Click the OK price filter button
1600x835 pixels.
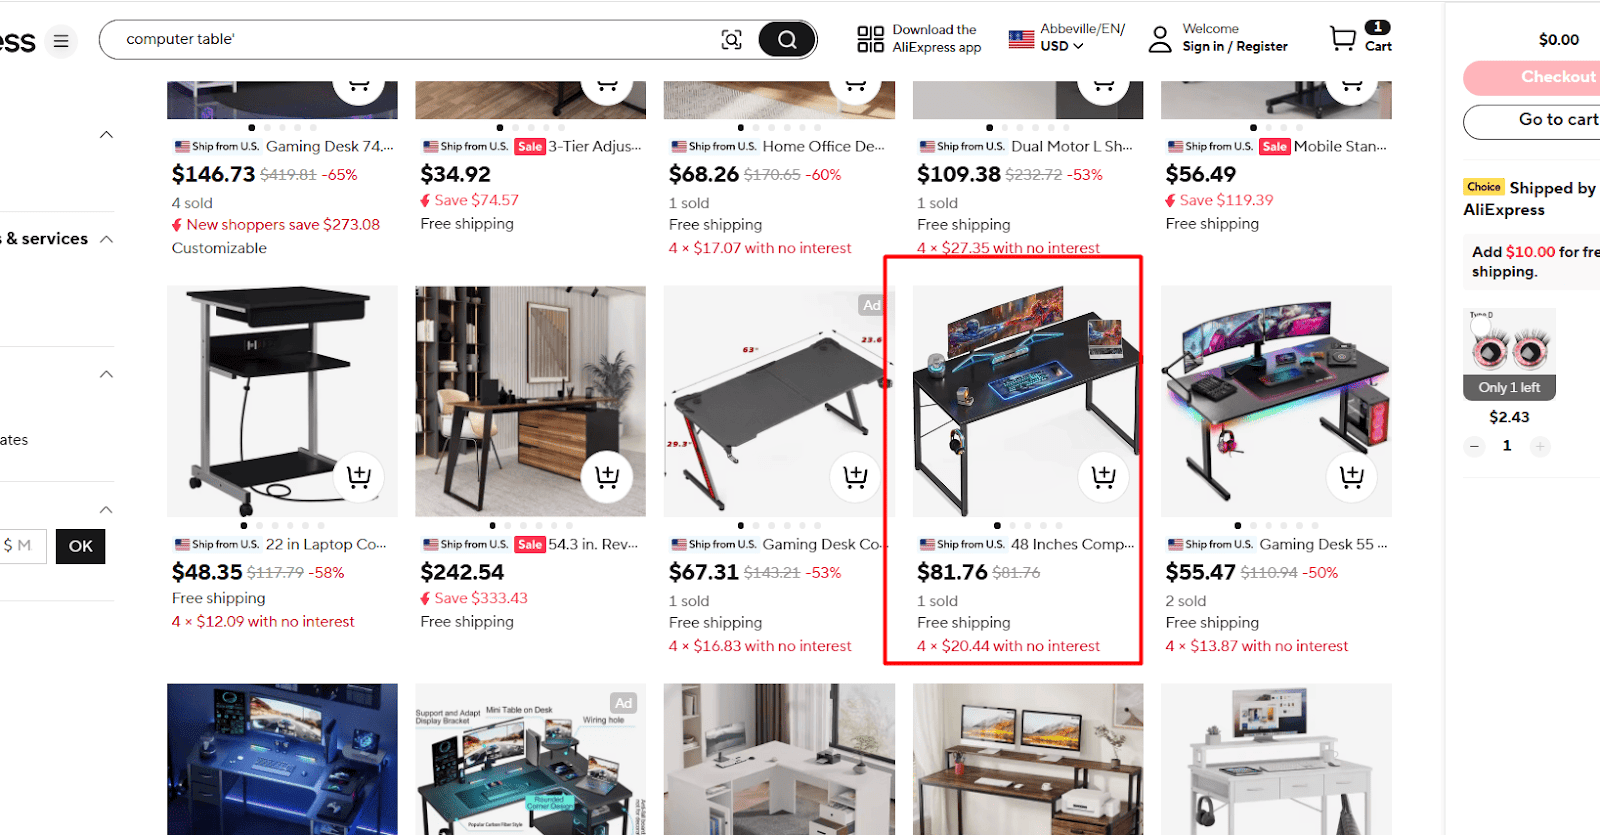(x=81, y=546)
